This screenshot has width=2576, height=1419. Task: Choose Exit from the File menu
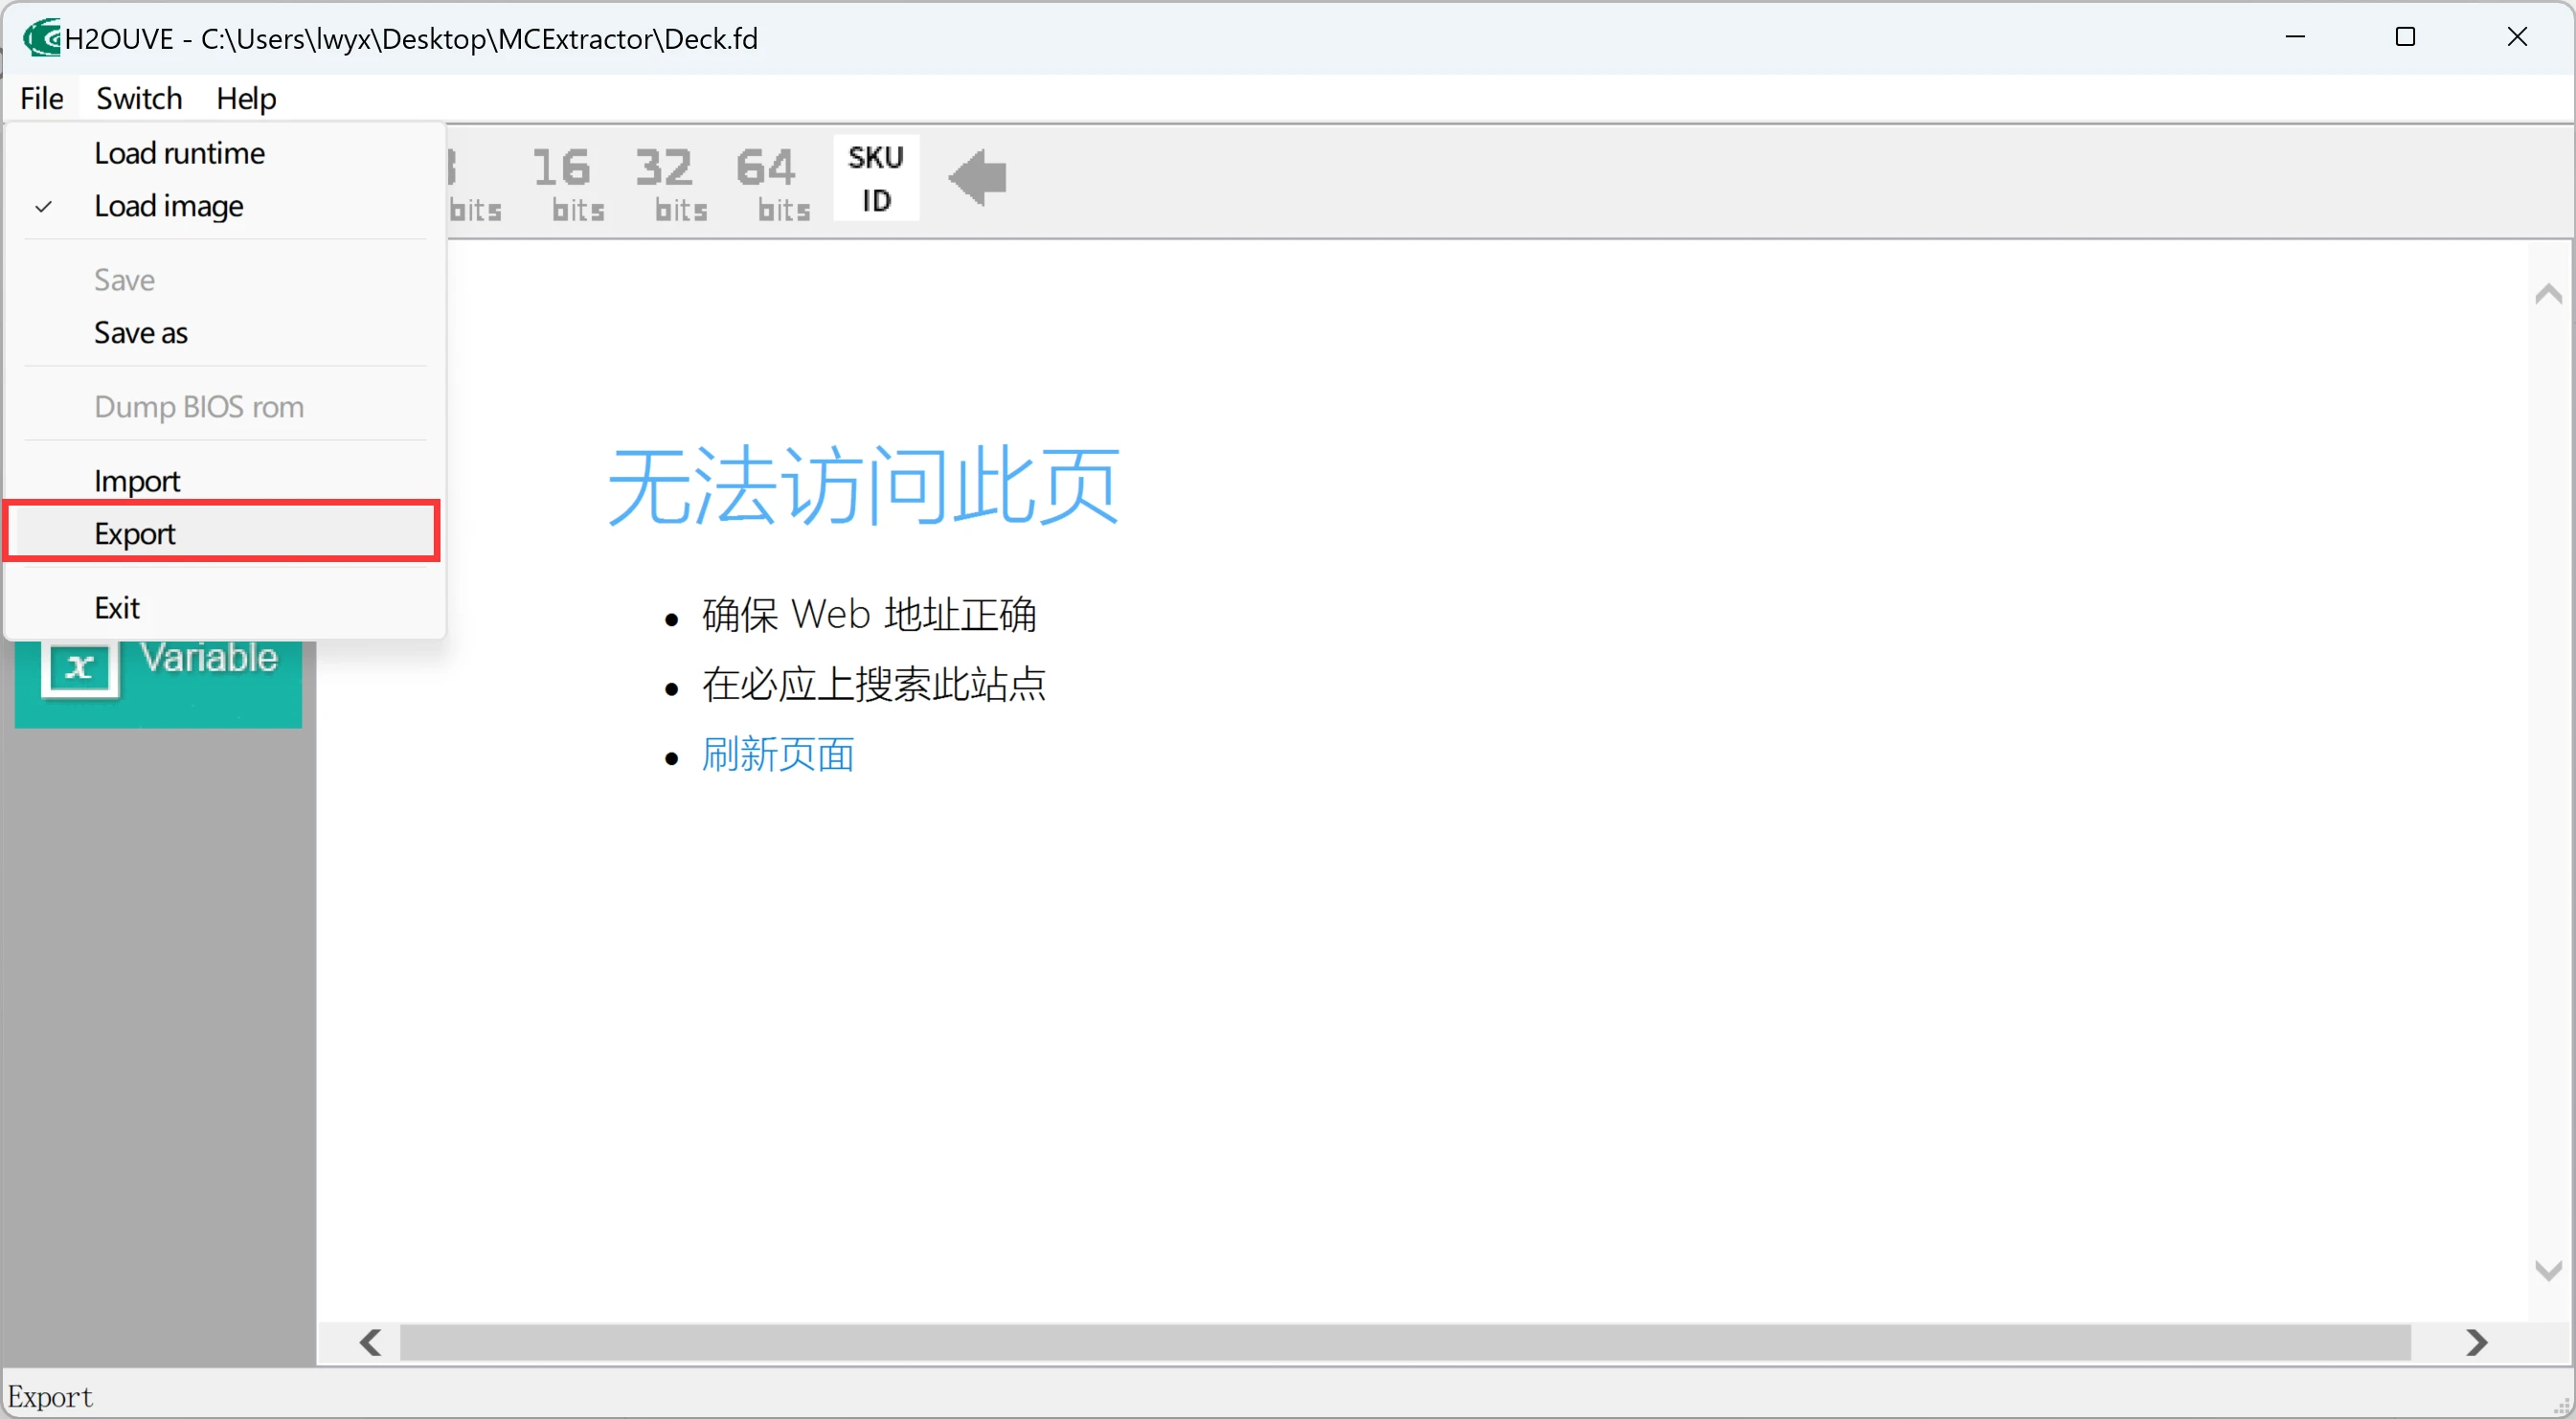[x=225, y=608]
